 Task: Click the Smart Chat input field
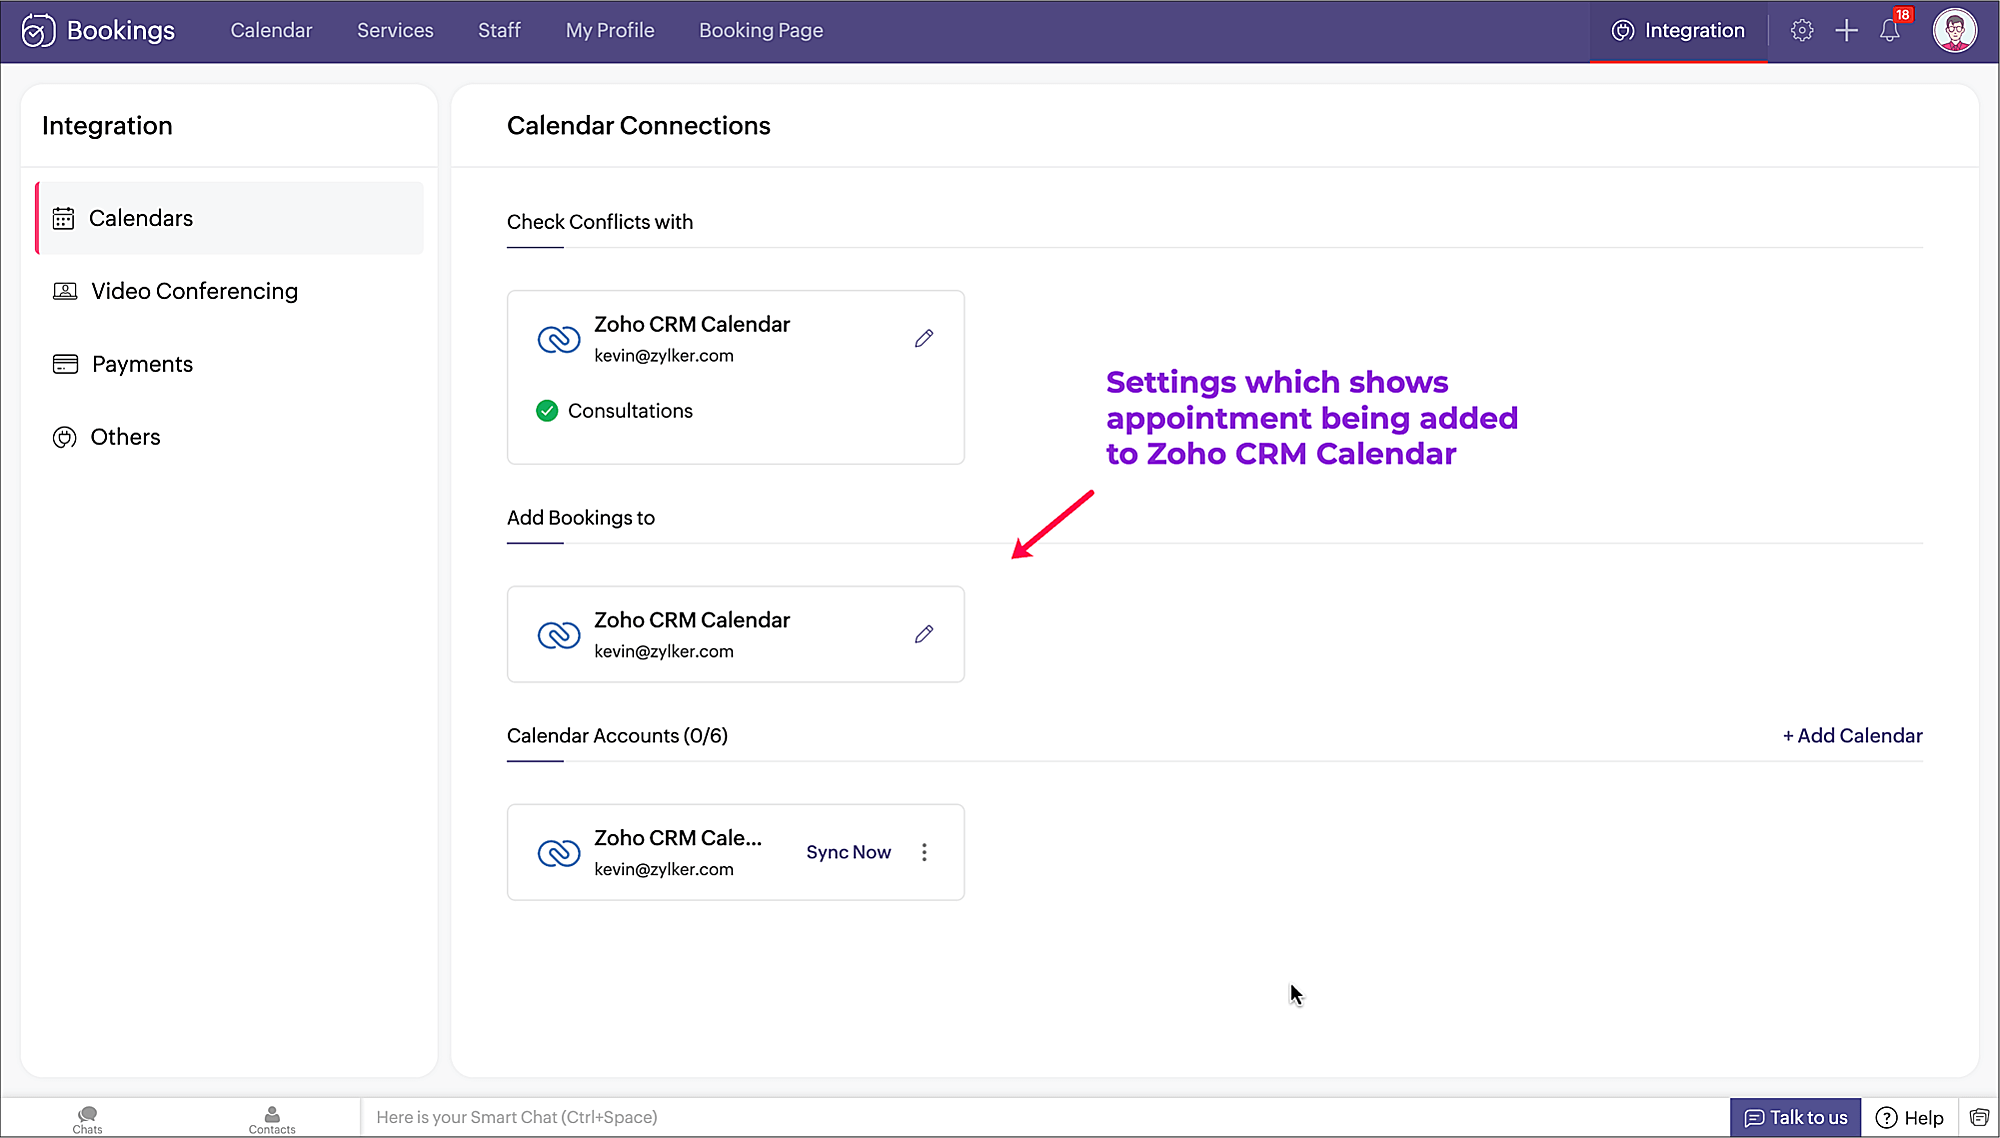tap(1045, 1118)
